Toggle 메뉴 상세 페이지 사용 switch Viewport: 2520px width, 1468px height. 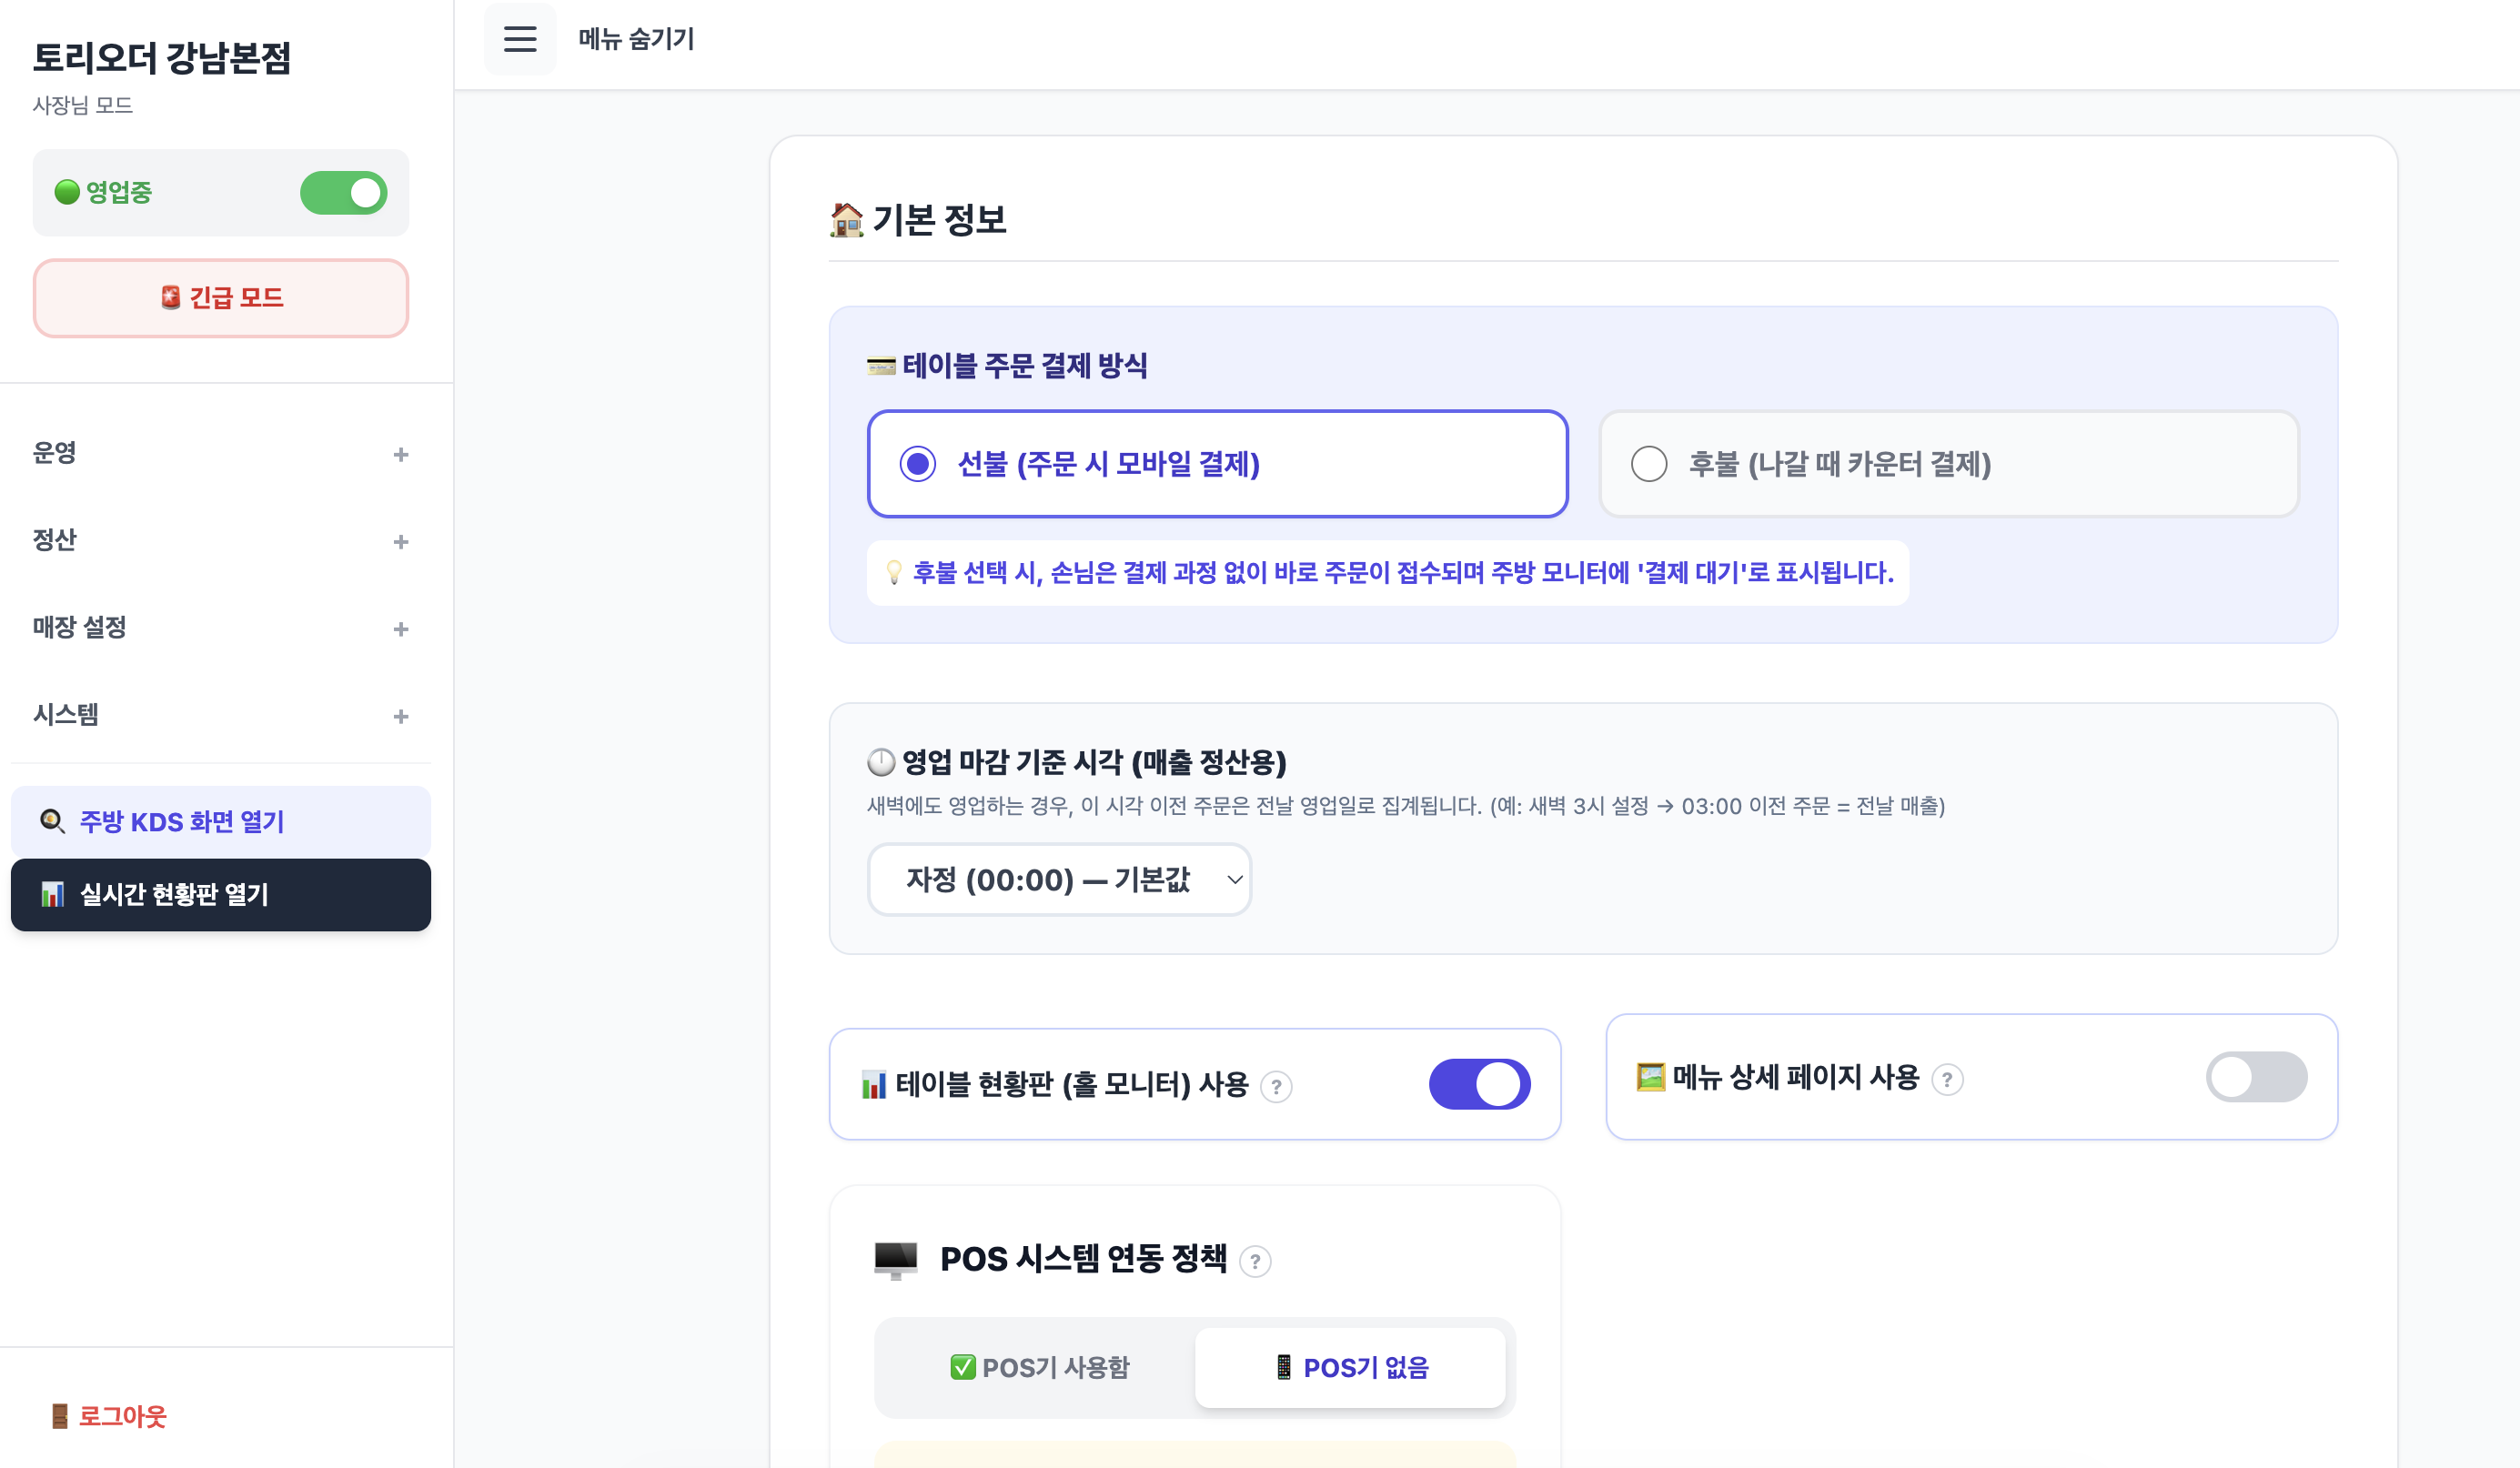tap(2256, 1077)
